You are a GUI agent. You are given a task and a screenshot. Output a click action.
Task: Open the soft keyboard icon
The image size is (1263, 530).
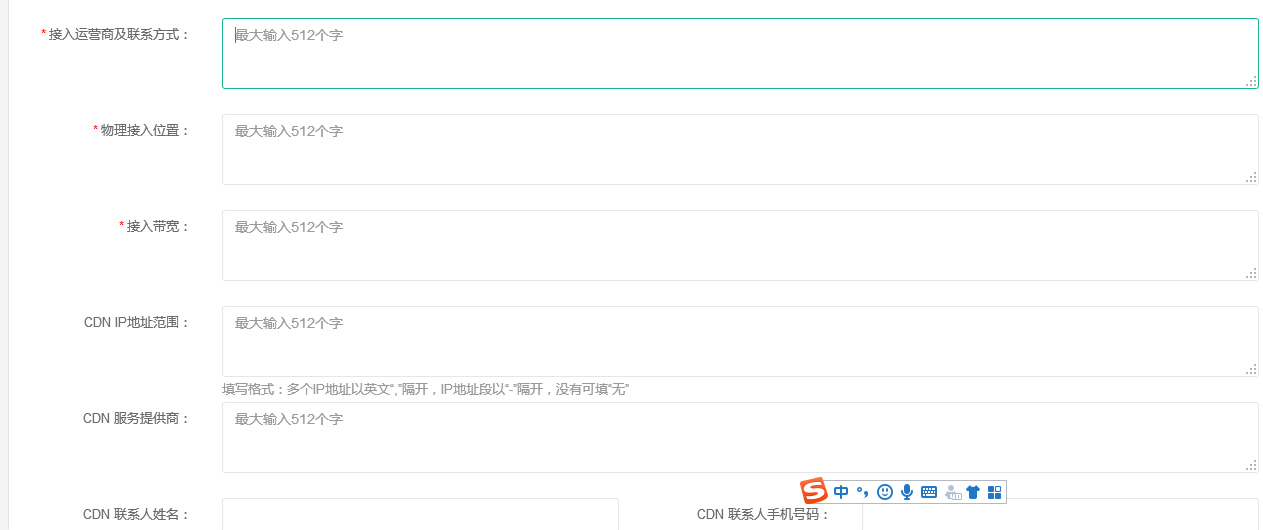(x=929, y=492)
